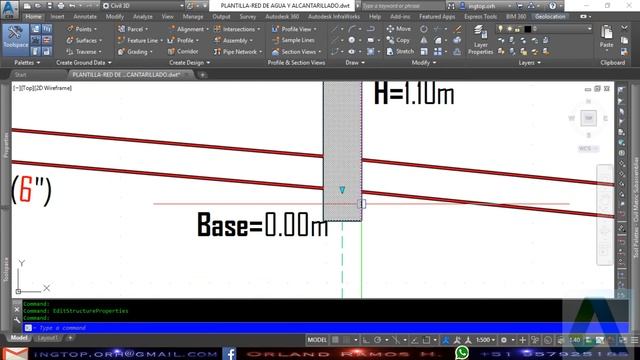Click the Plot printer icon in quick access toolbar
The height and width of the screenshot is (360, 640).
tap(61, 6)
